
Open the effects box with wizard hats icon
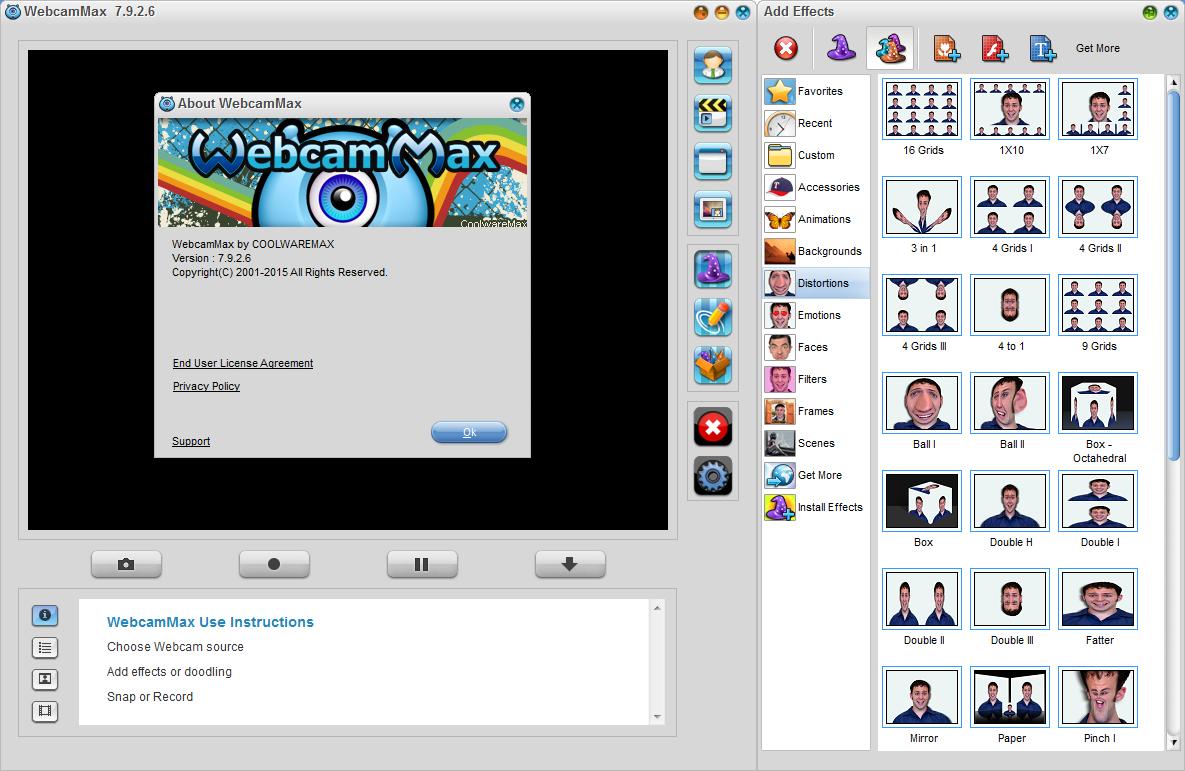click(x=713, y=365)
